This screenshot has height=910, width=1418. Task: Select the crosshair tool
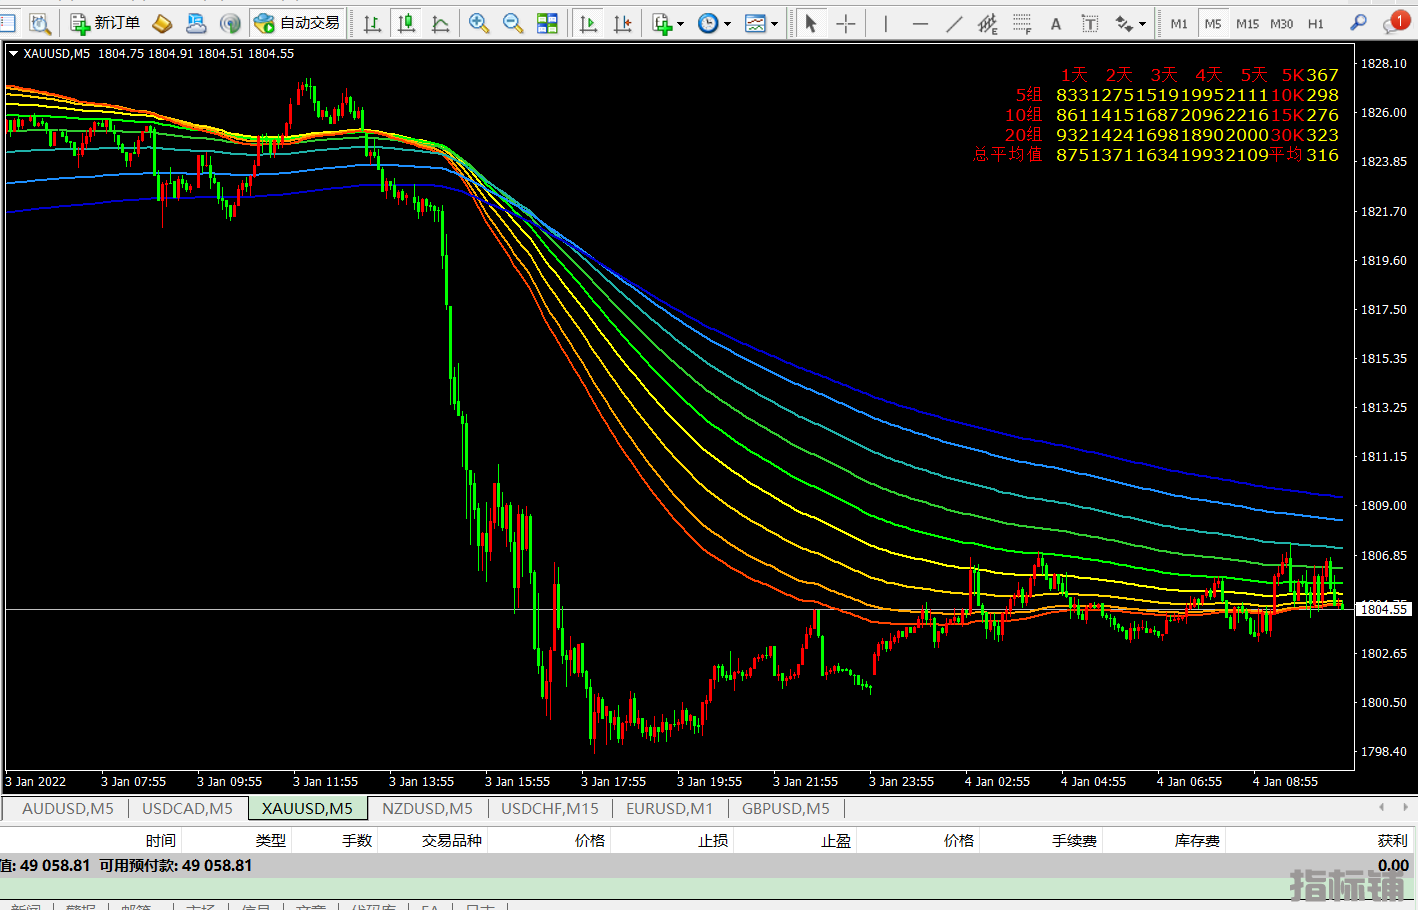click(846, 23)
